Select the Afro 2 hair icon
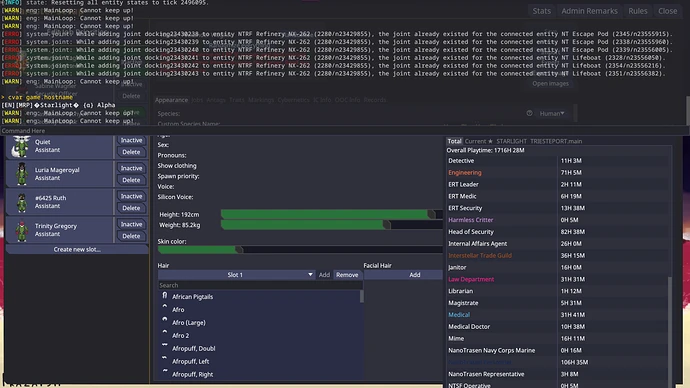The width and height of the screenshot is (690, 388). point(165,332)
